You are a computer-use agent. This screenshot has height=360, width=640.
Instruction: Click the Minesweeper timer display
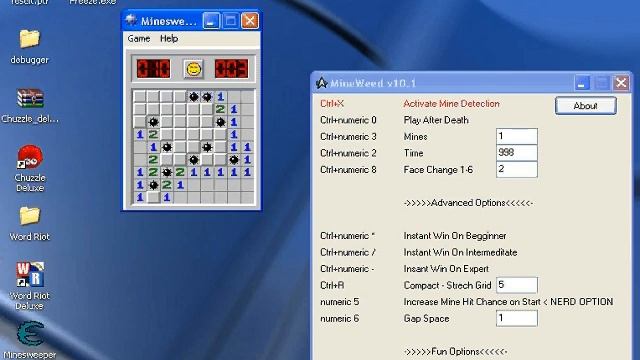[x=231, y=69]
